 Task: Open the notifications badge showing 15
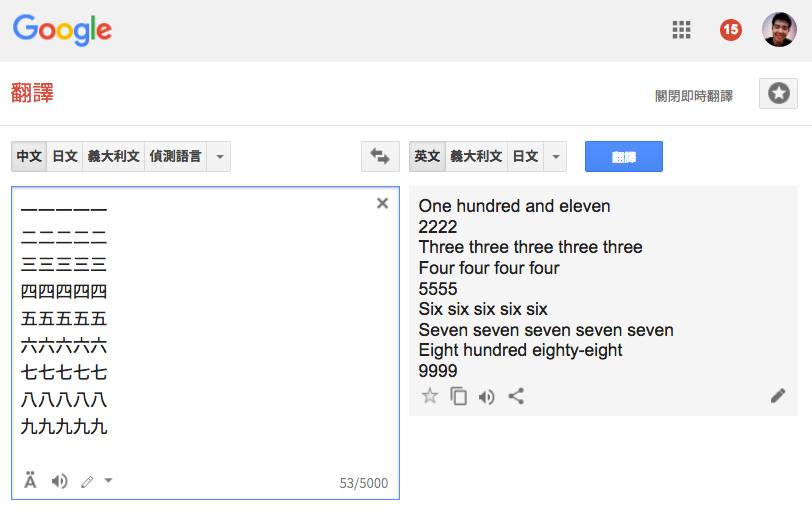click(731, 30)
